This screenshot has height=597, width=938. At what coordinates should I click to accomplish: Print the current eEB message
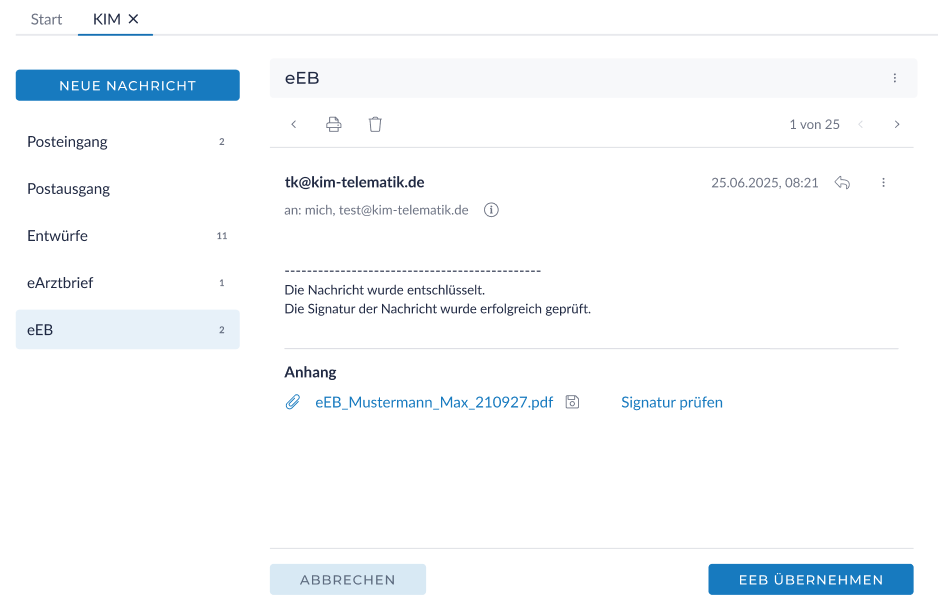(x=334, y=125)
